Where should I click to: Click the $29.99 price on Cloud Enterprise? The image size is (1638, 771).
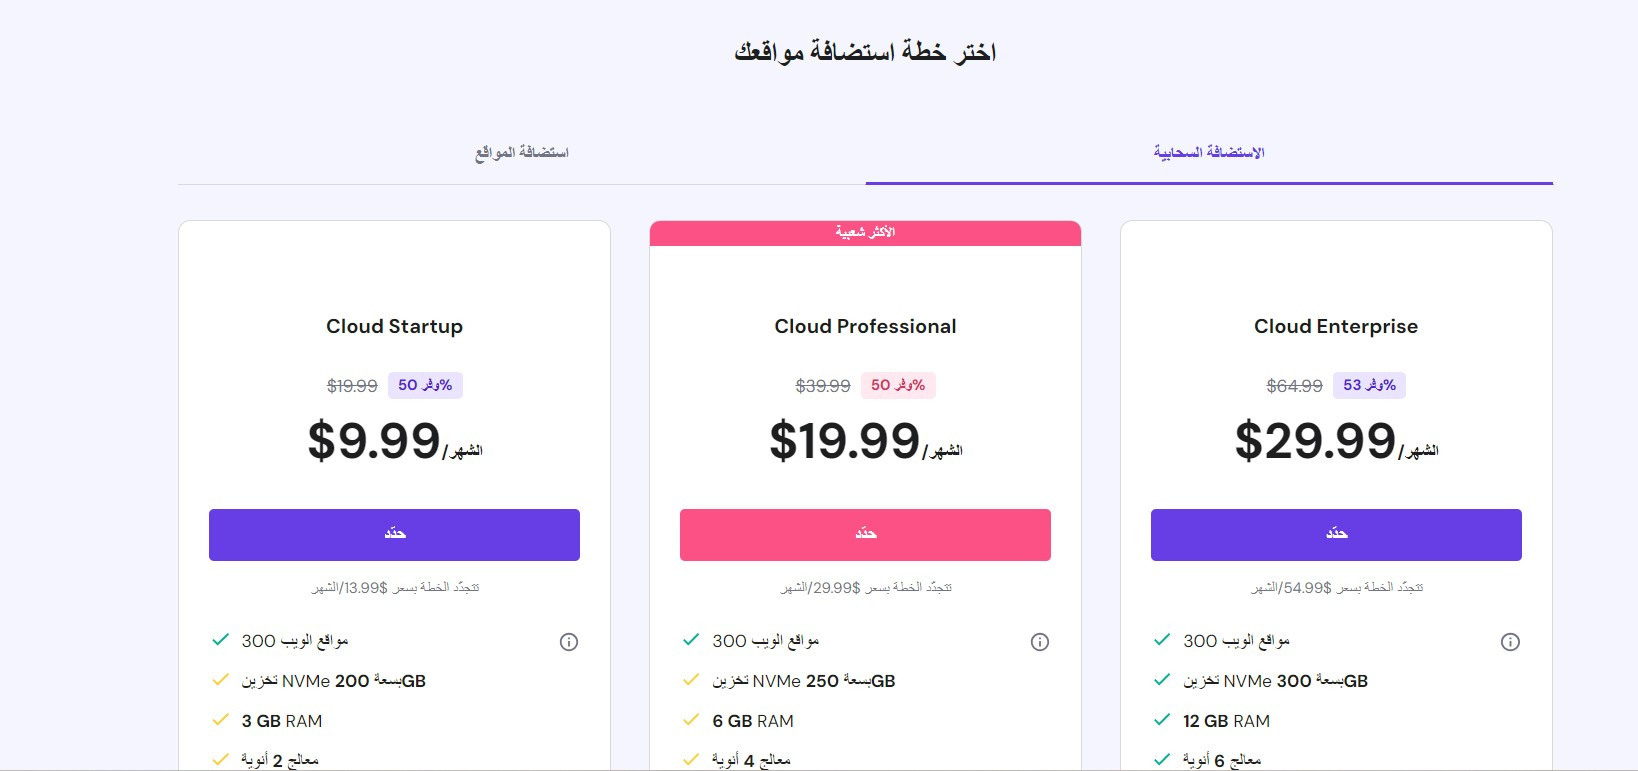coord(1315,441)
